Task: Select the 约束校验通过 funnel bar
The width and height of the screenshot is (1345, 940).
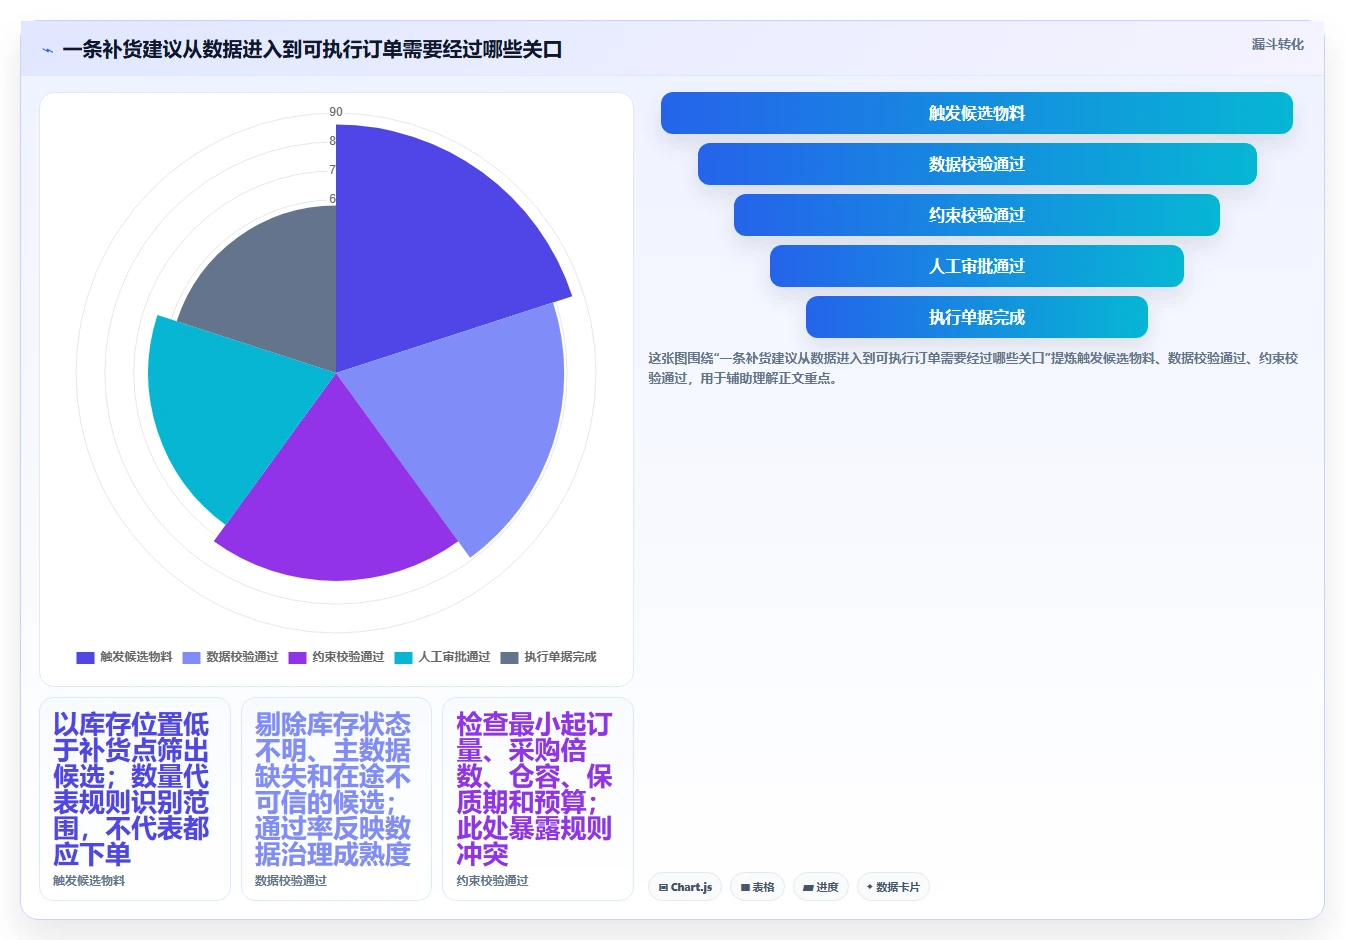Action: pyautogui.click(x=977, y=215)
